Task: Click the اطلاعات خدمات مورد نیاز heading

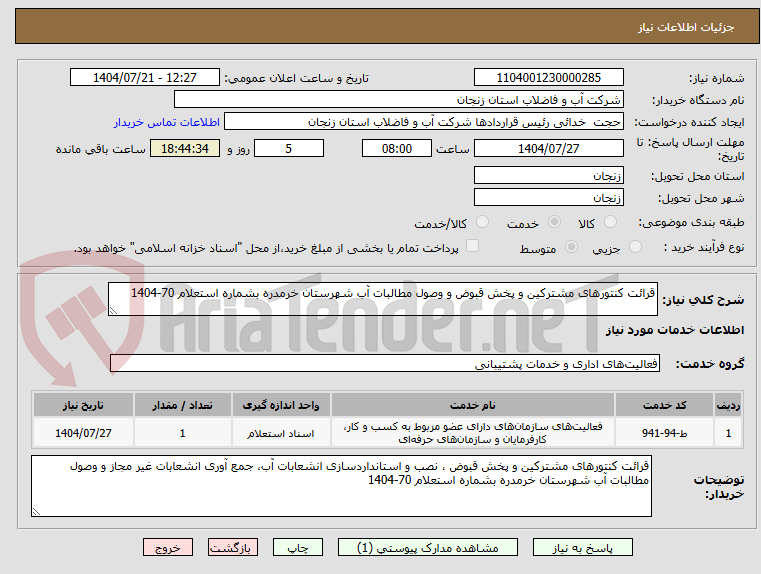Action: [x=675, y=330]
